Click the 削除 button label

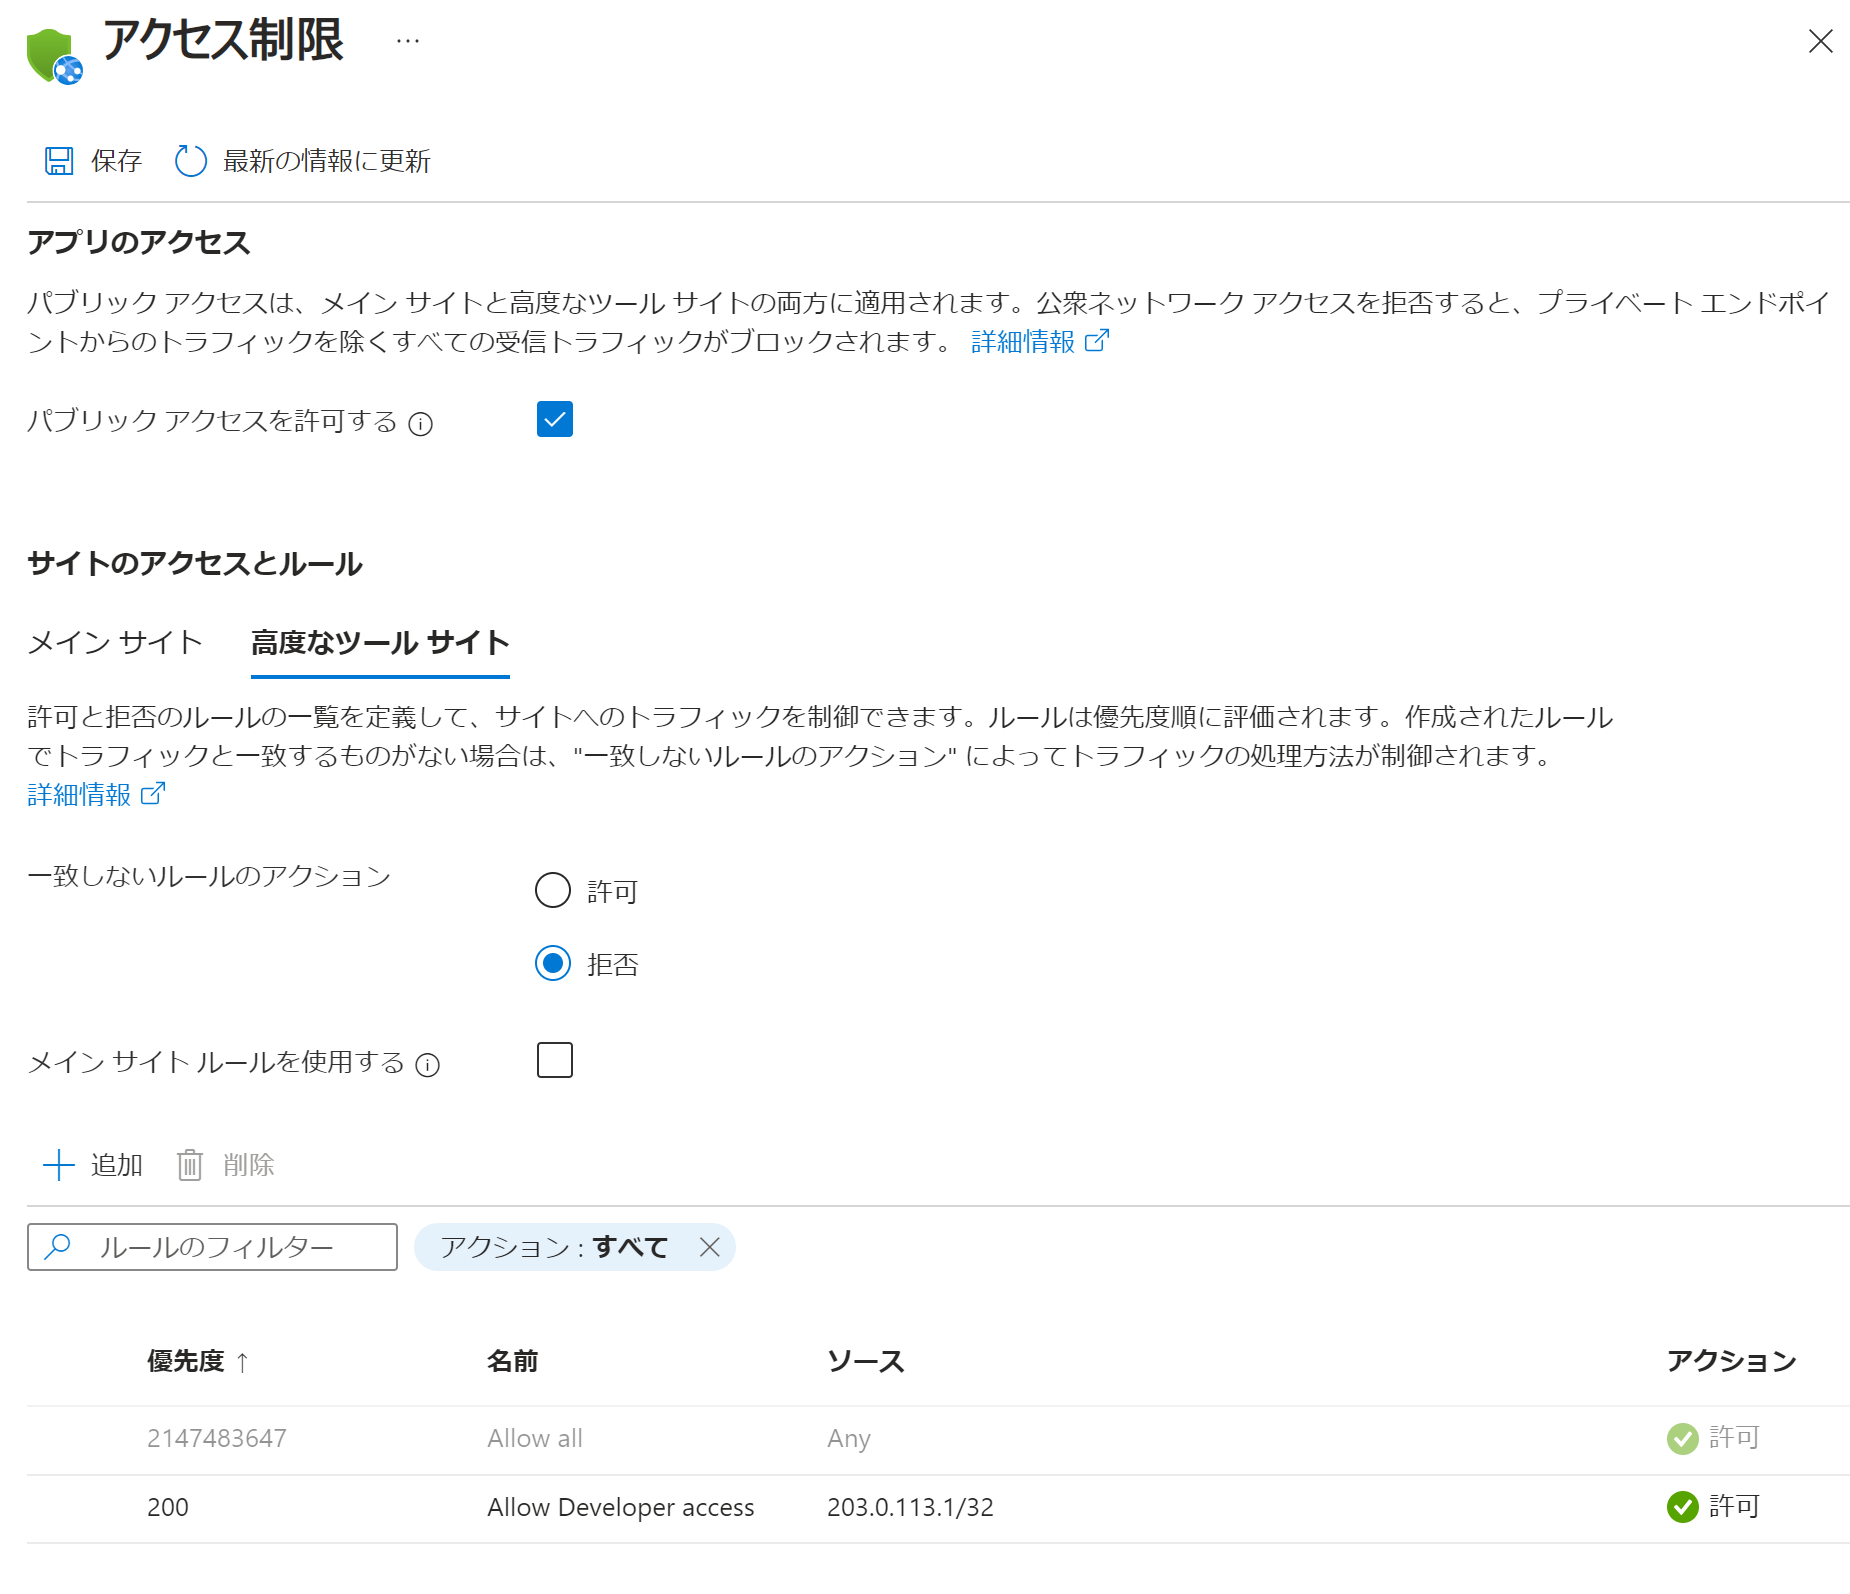[x=249, y=1165]
